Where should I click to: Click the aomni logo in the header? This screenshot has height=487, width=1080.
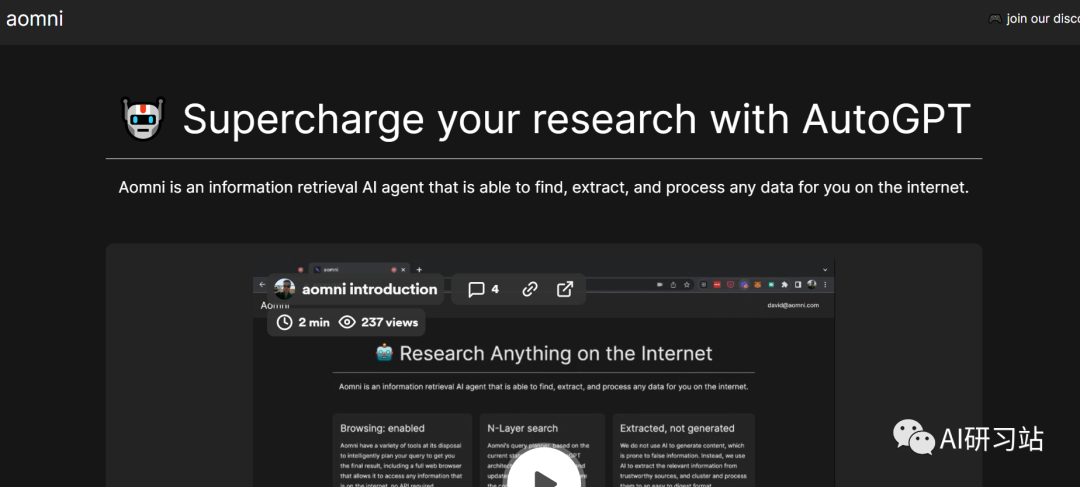click(x=34, y=19)
